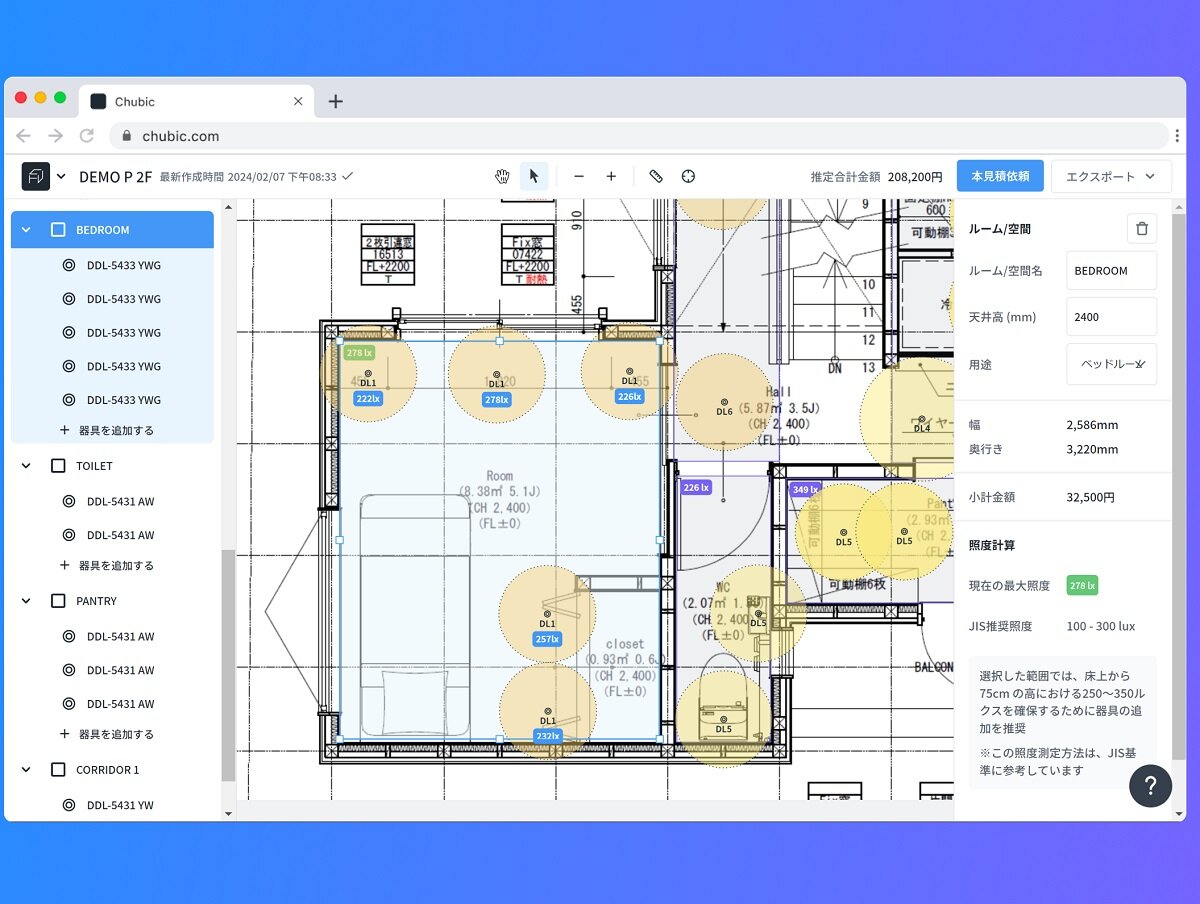
Task: Open dropdown arrow beside the logo
Action: click(61, 176)
